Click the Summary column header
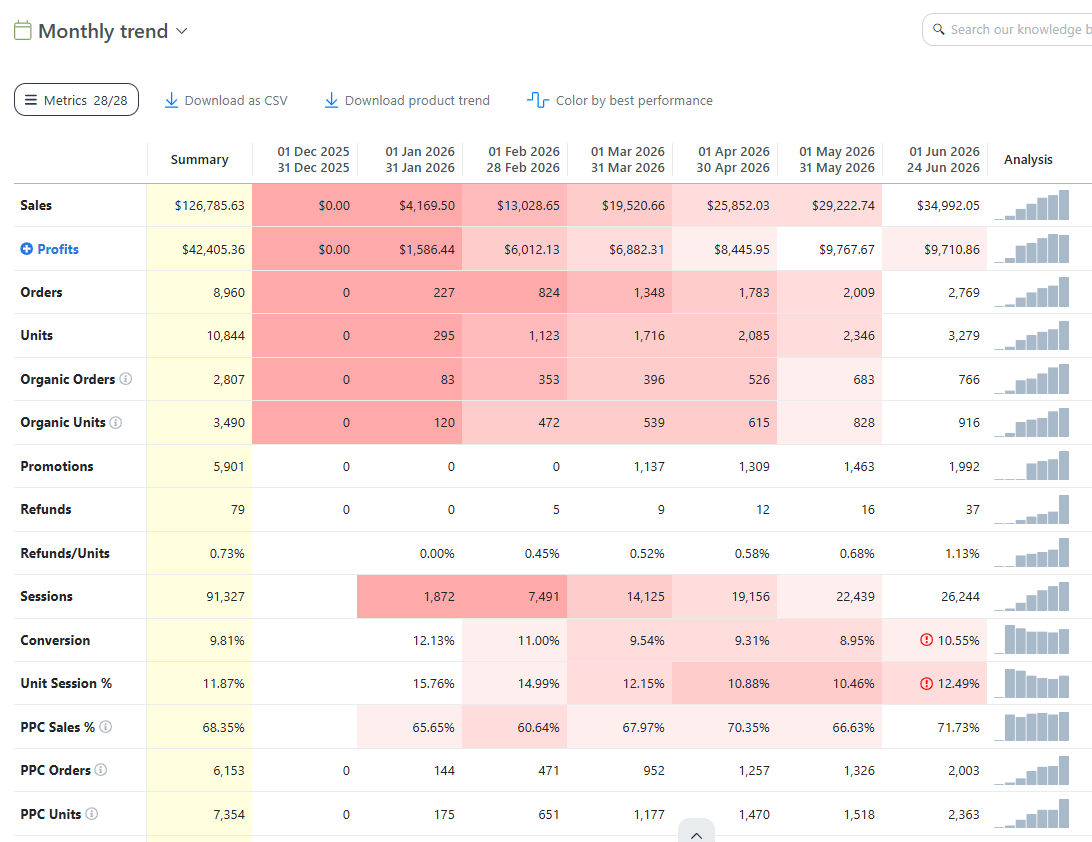The width and height of the screenshot is (1092, 842). 199,159
